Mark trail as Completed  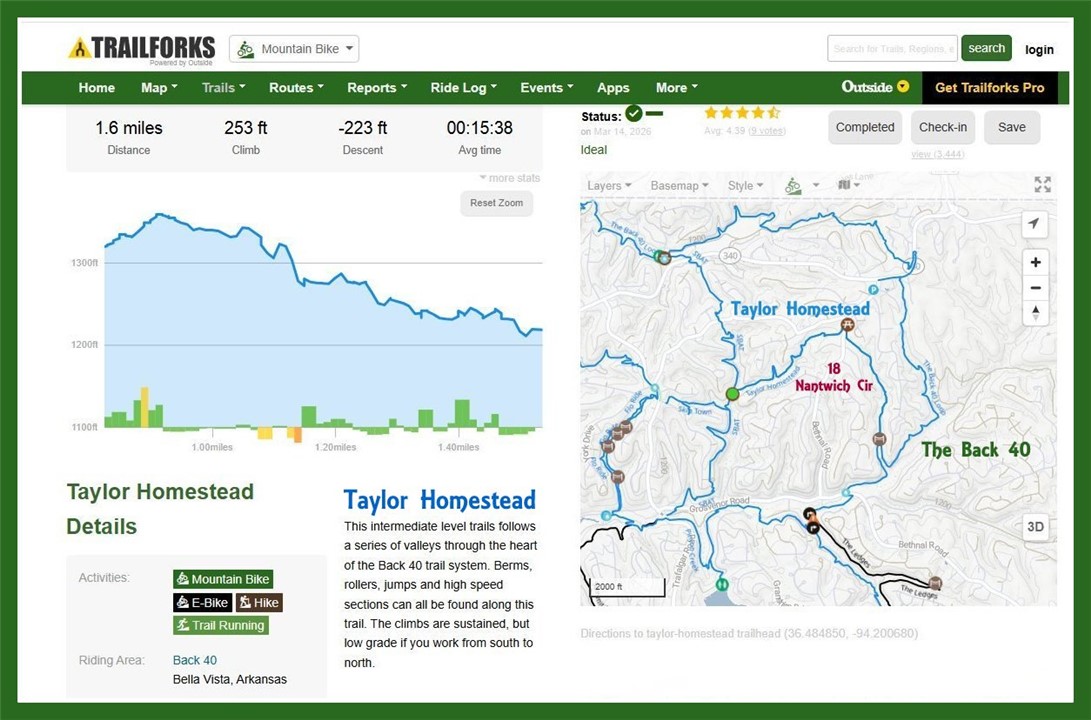(865, 127)
